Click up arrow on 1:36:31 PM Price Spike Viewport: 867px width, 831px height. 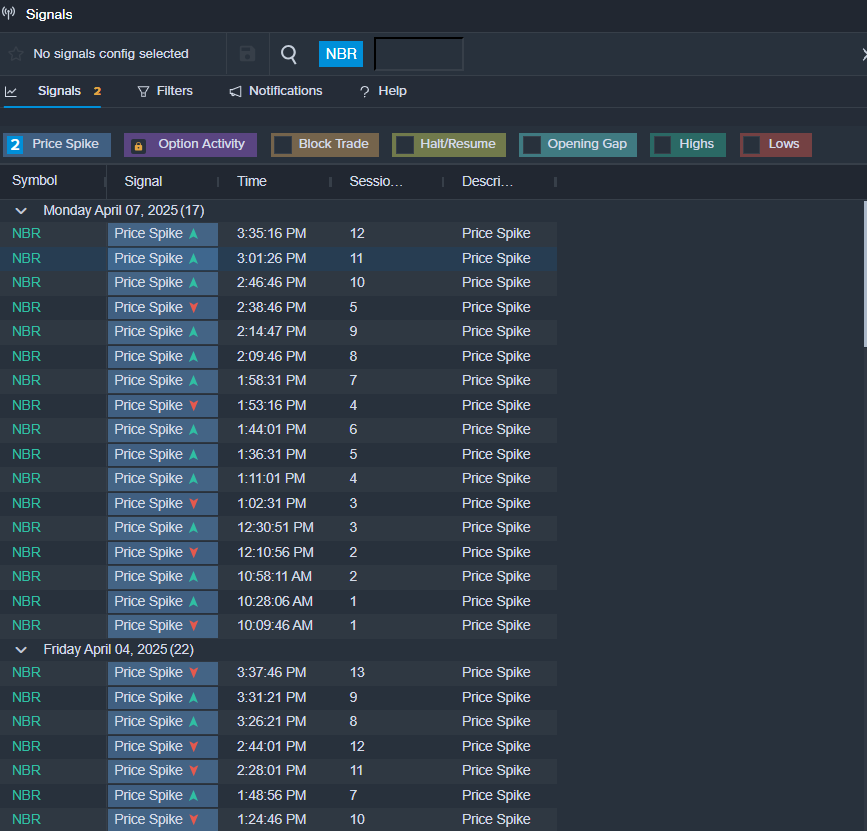point(194,454)
